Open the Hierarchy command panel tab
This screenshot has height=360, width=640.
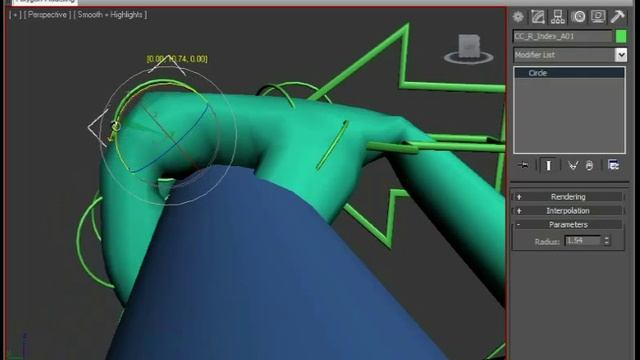pyautogui.click(x=558, y=17)
